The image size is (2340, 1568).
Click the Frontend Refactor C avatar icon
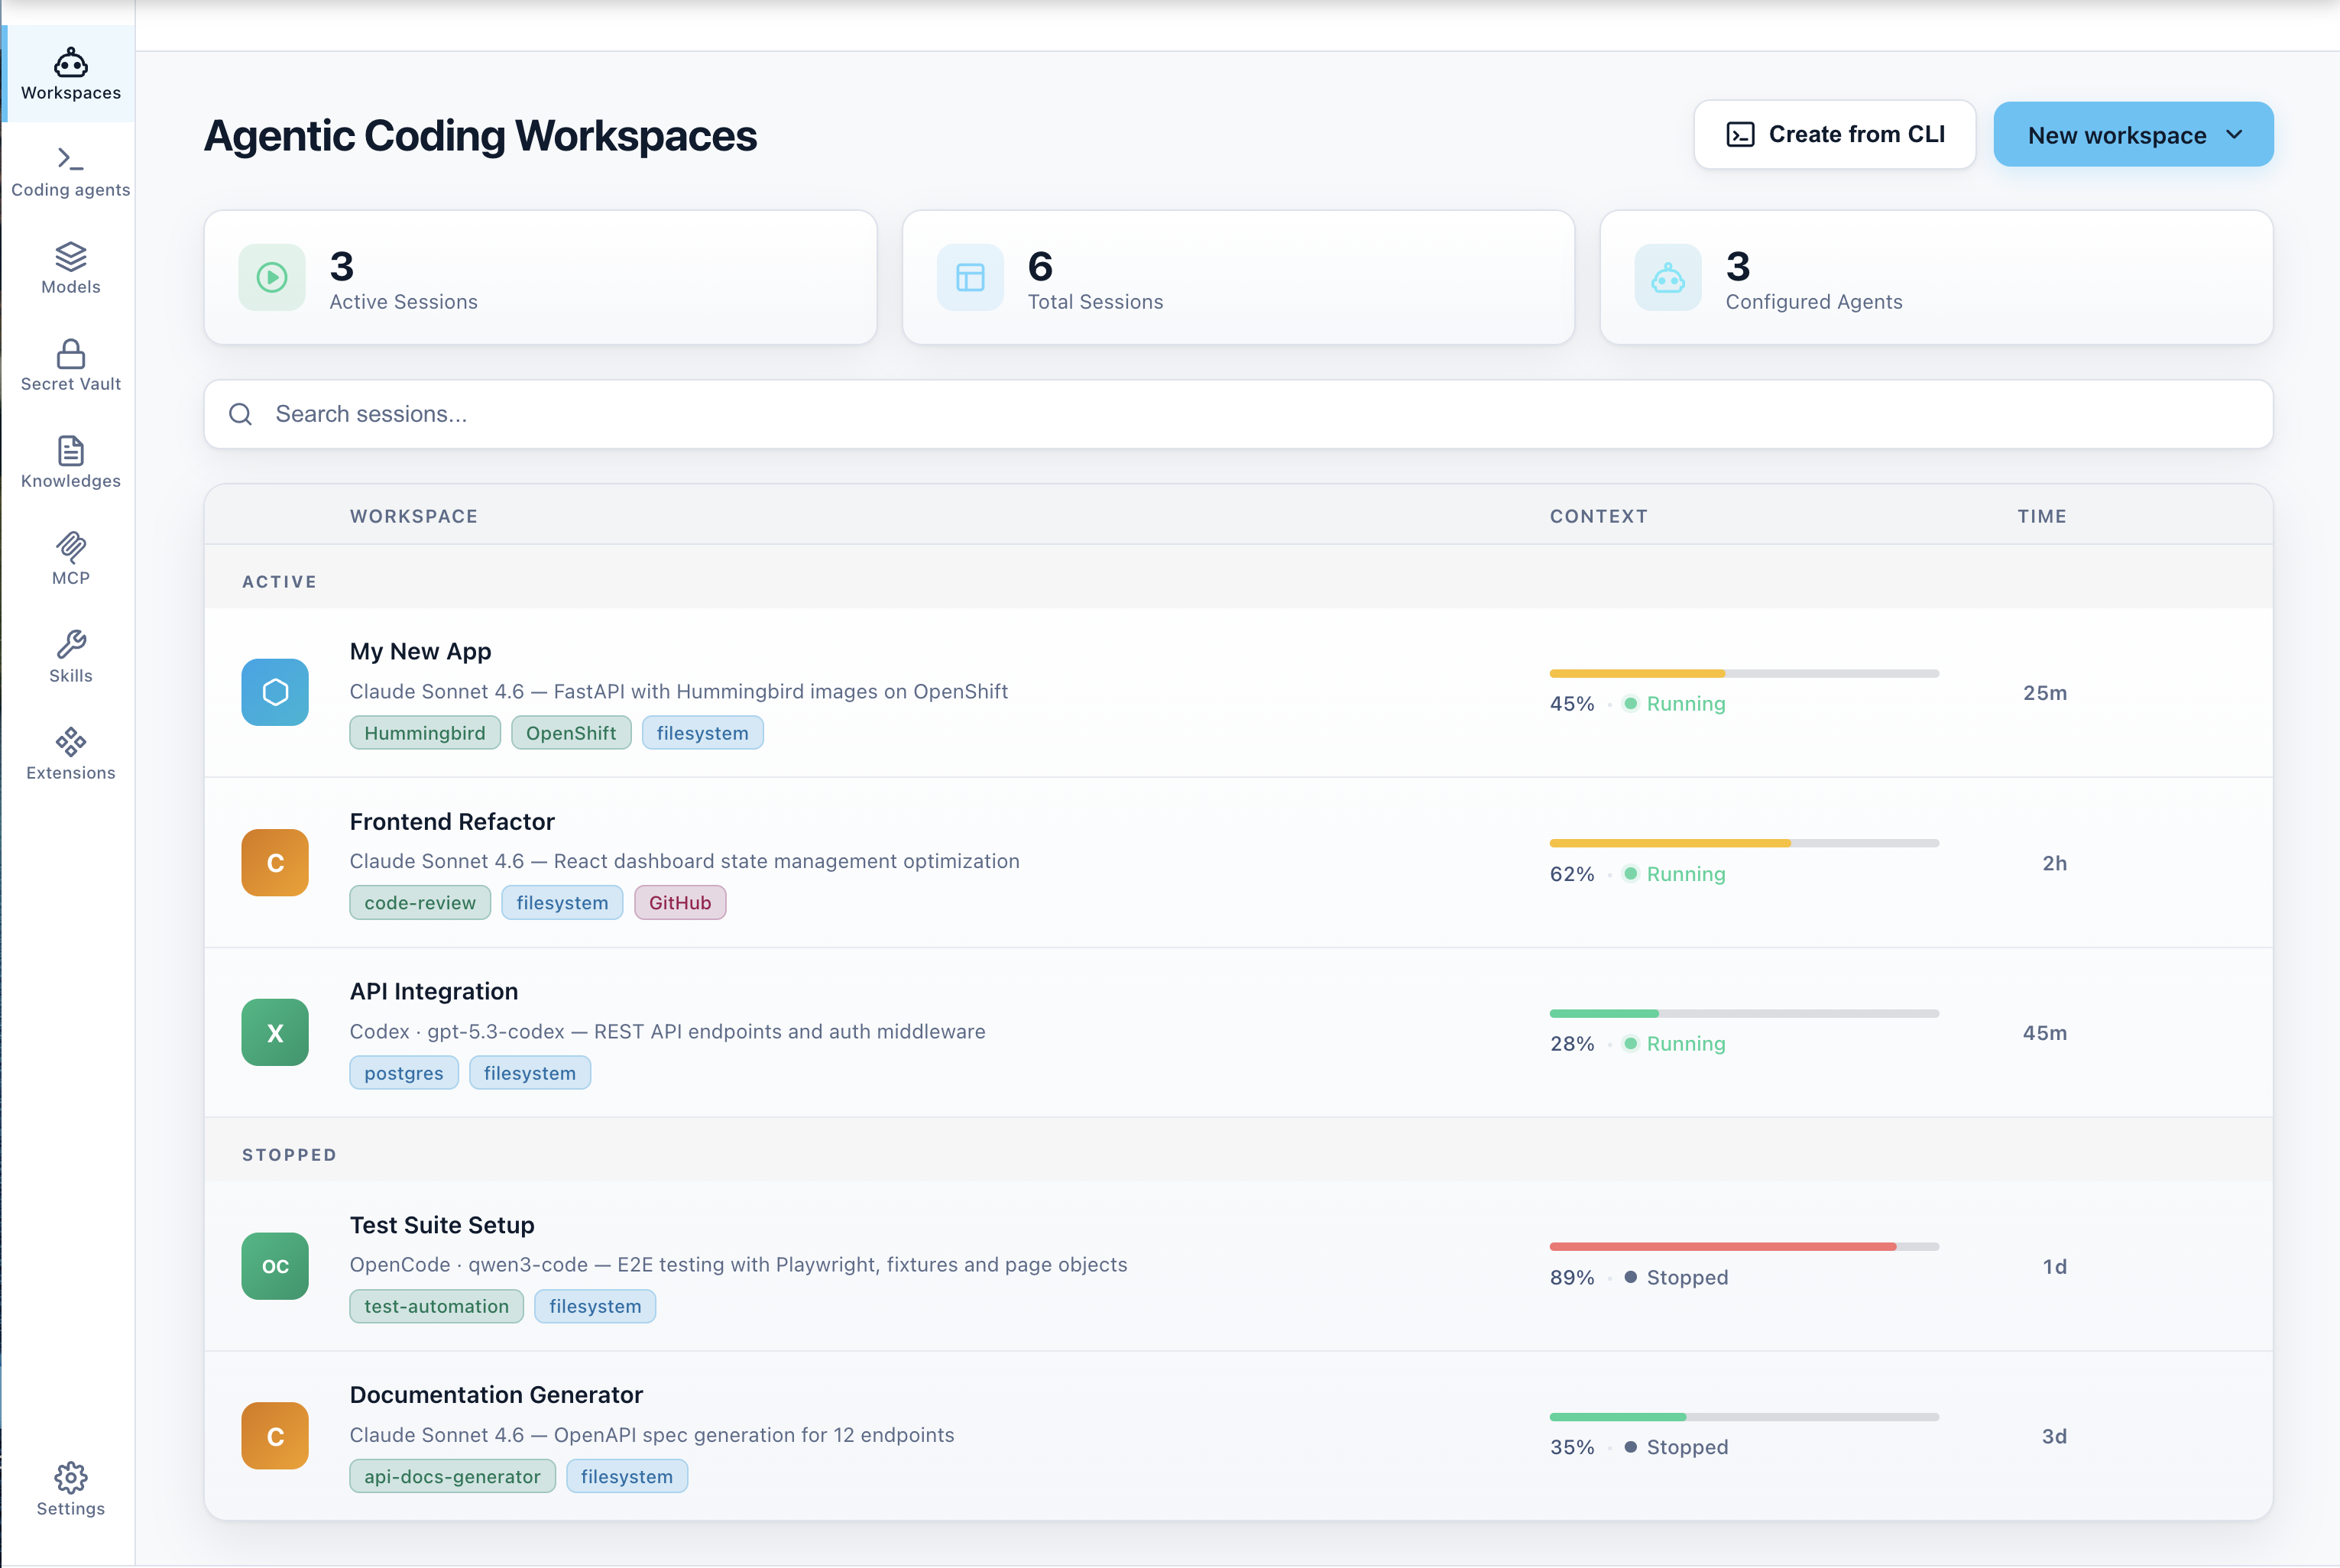275,862
